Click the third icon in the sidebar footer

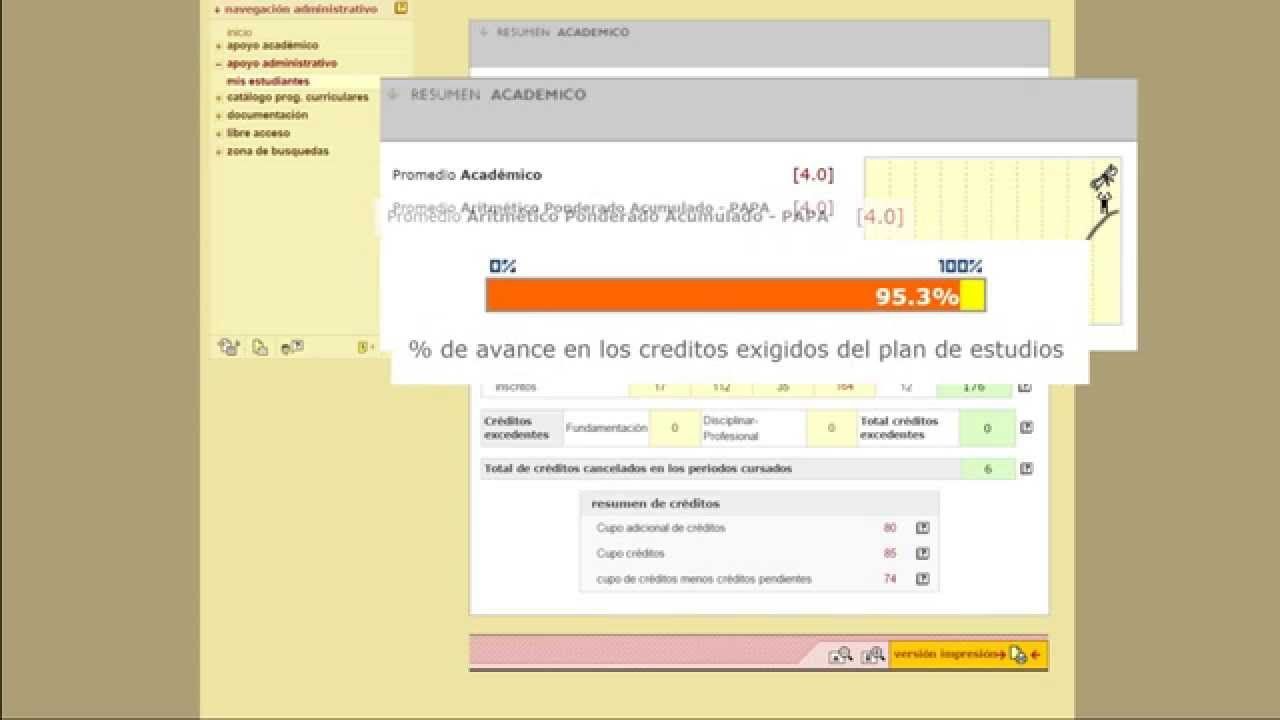[292, 348]
